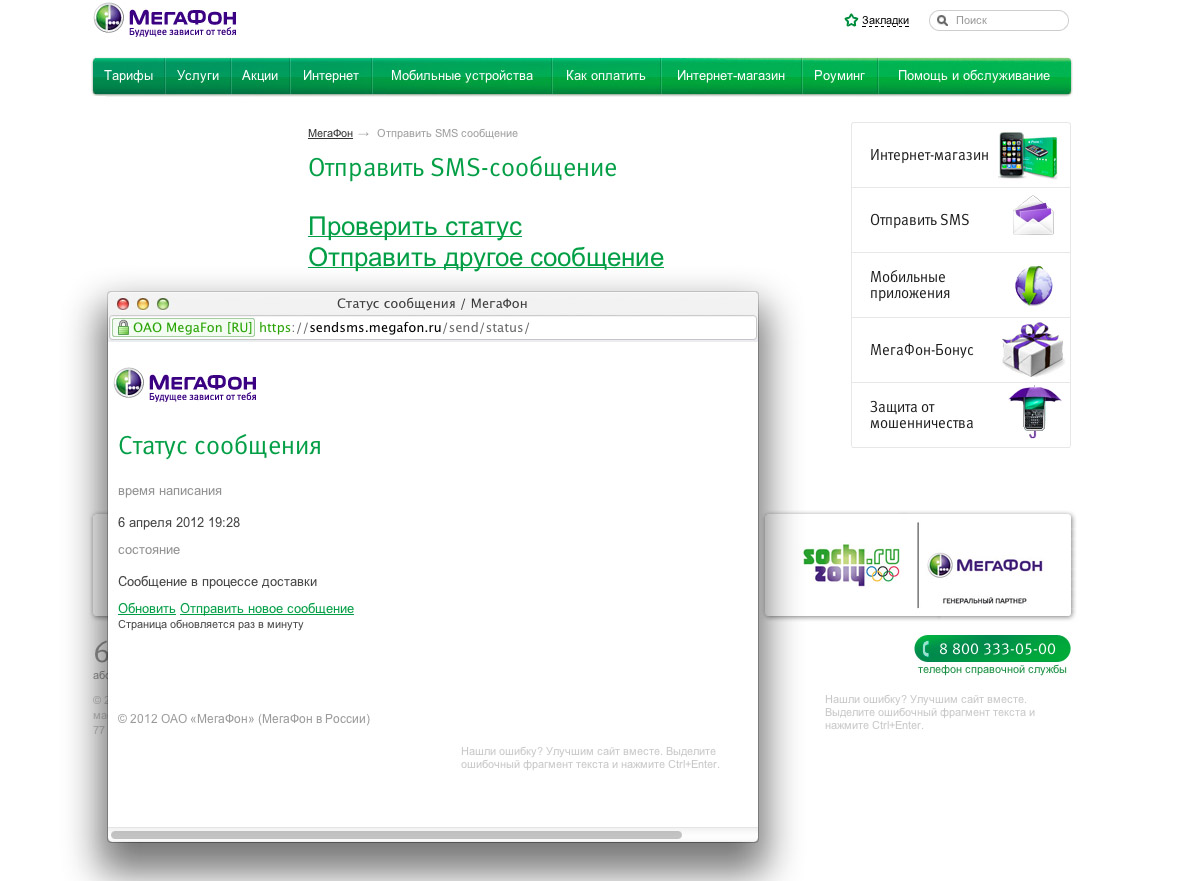The image size is (1191, 881).
Task: Click the состояние label
Action: coord(149,550)
